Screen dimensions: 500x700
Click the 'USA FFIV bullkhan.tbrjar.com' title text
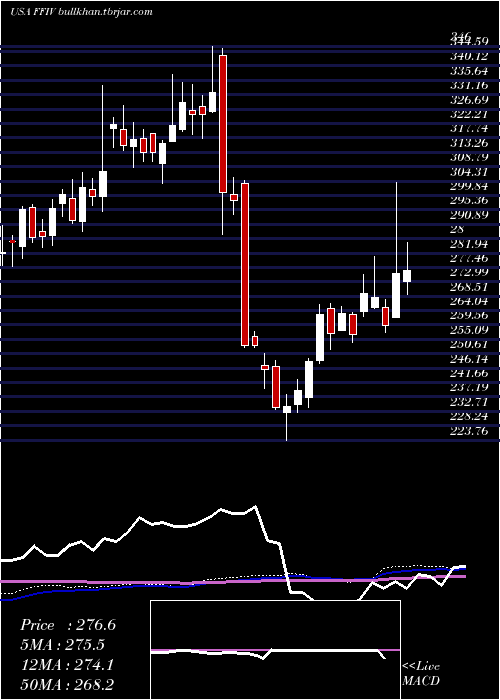(x=81, y=12)
